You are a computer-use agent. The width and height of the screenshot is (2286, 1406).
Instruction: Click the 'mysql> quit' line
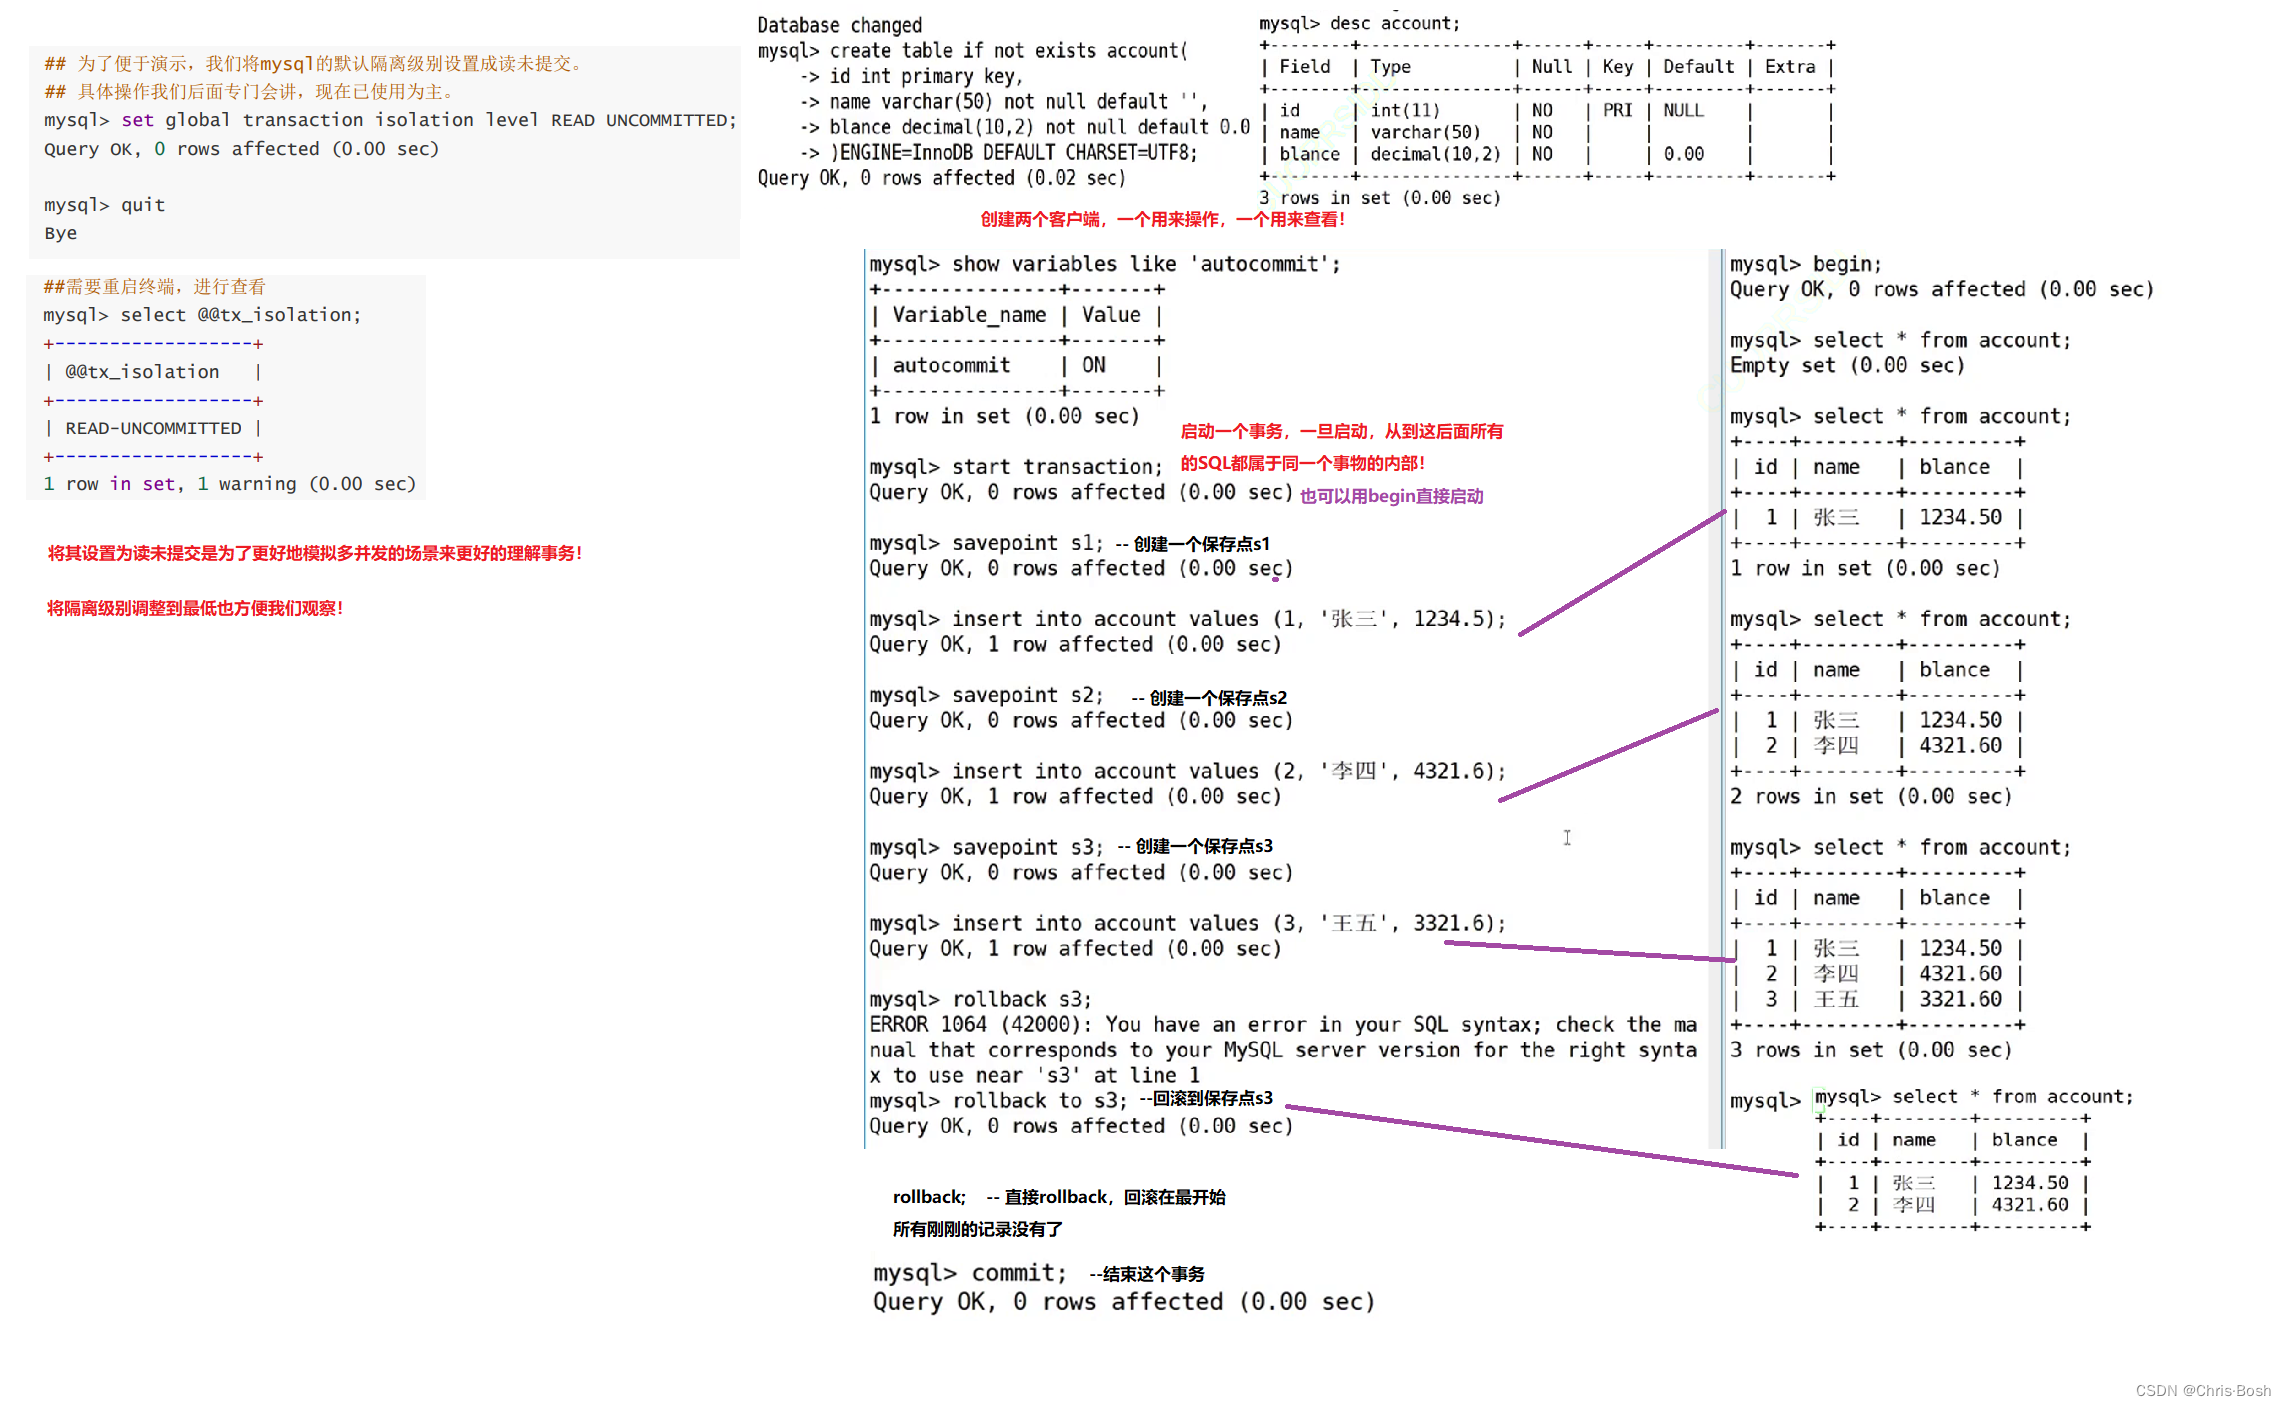[x=104, y=205]
